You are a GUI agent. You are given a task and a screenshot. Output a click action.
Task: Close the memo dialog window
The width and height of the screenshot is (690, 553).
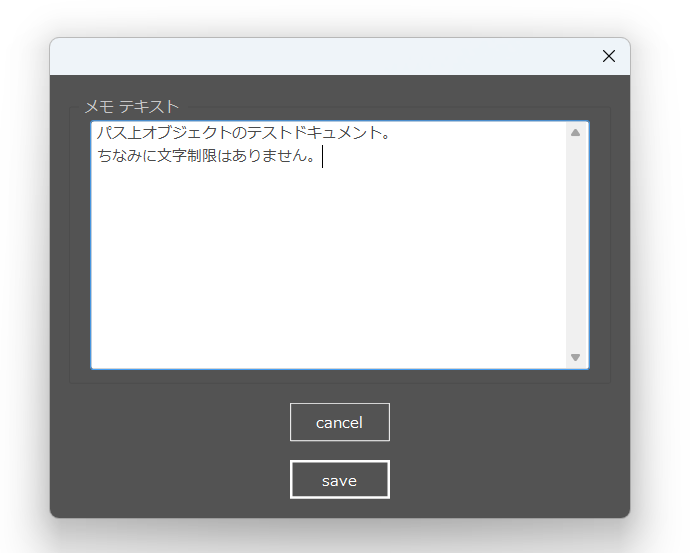609,56
